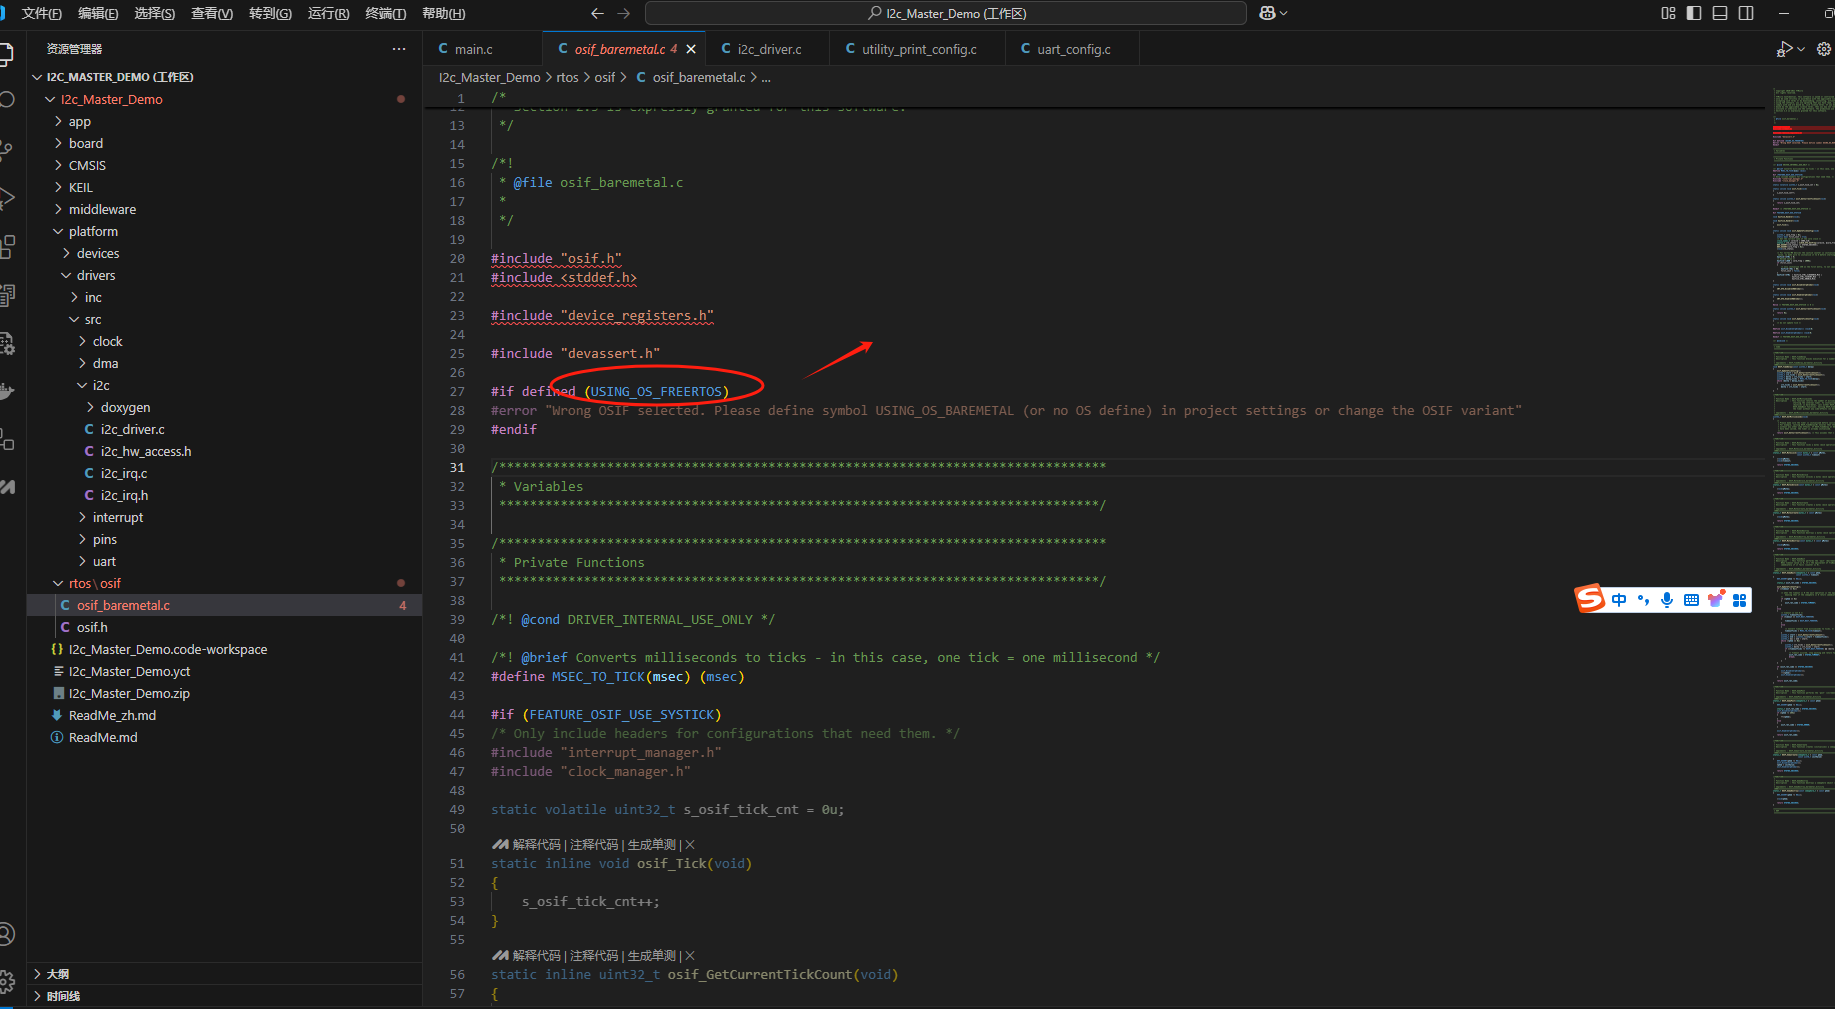Screen dimensions: 1835x1009
Task: Open the 终端(T) menu
Action: click(386, 13)
